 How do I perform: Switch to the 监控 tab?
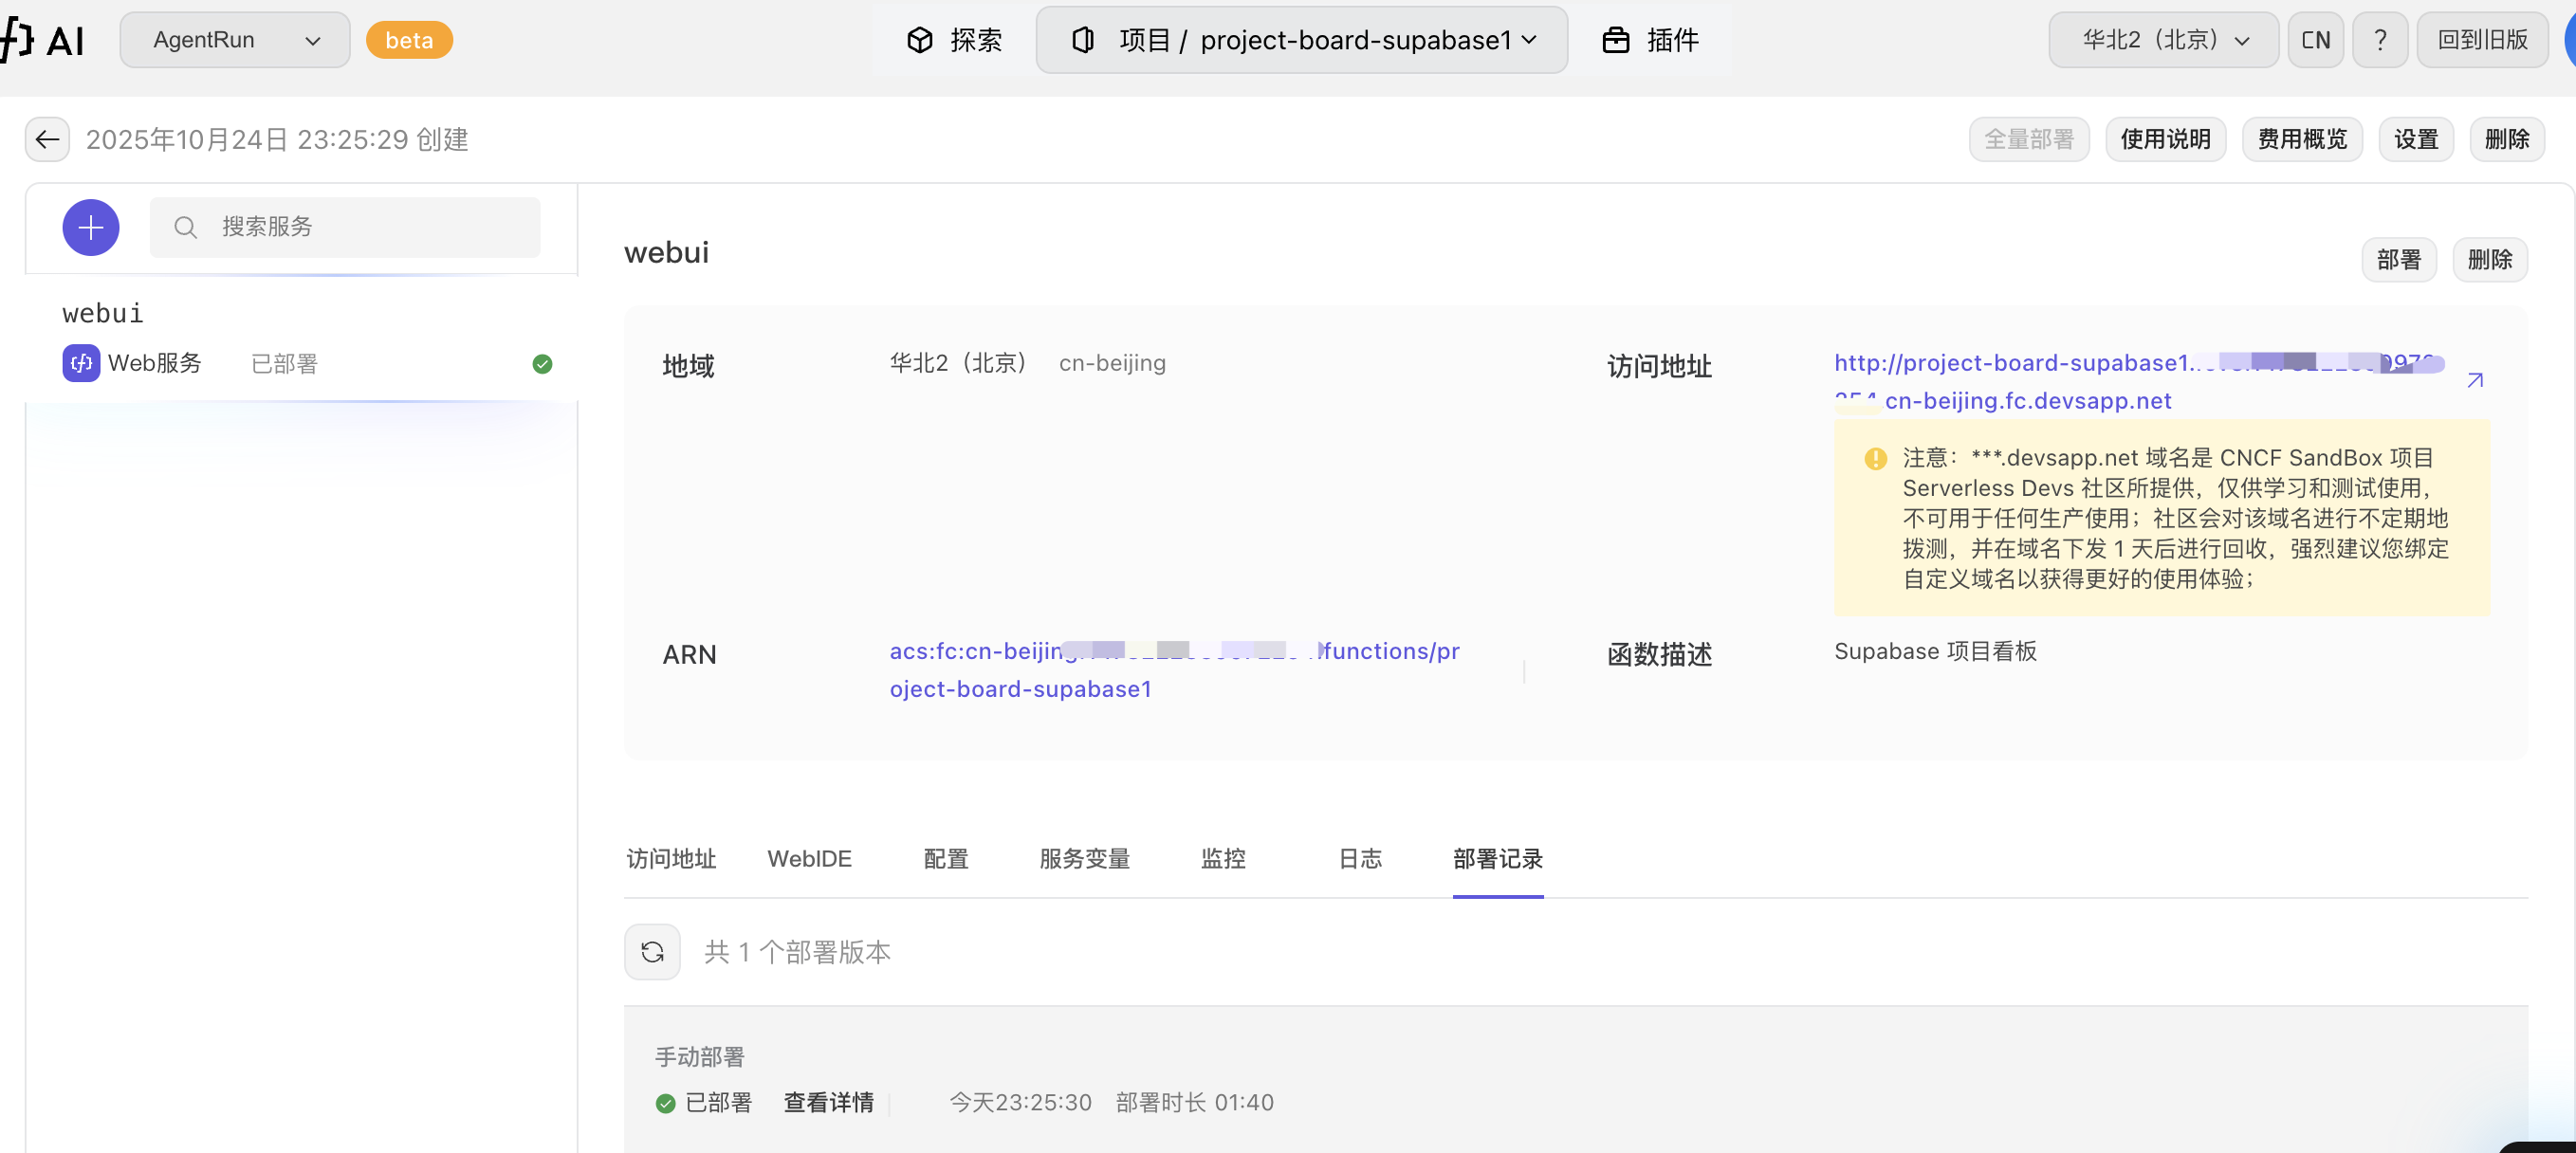tap(1222, 858)
